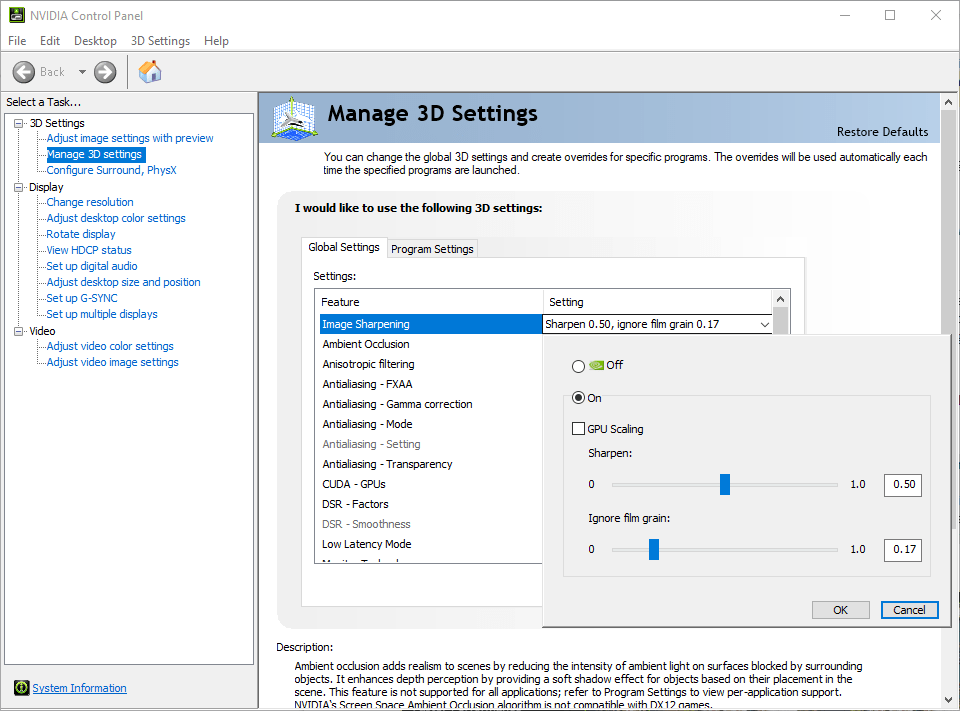Click the System Information icon at bottom left
960x711 pixels.
pos(22,687)
